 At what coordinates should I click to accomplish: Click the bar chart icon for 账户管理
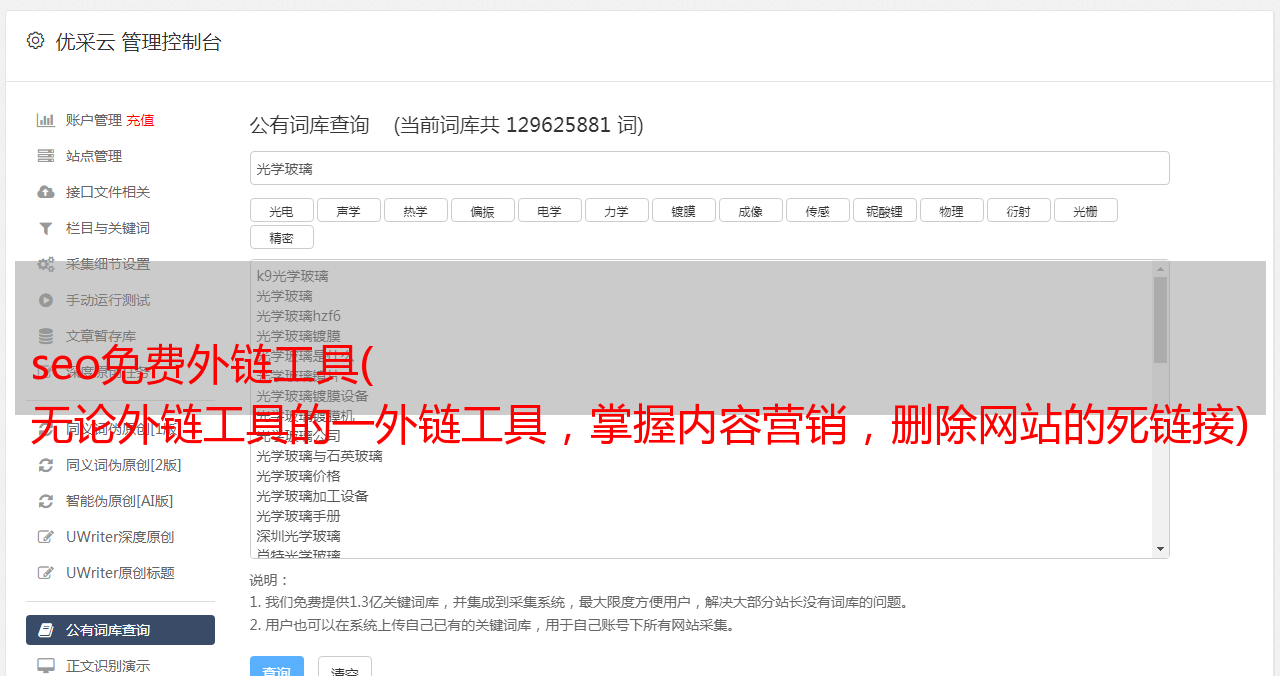pyautogui.click(x=46, y=120)
